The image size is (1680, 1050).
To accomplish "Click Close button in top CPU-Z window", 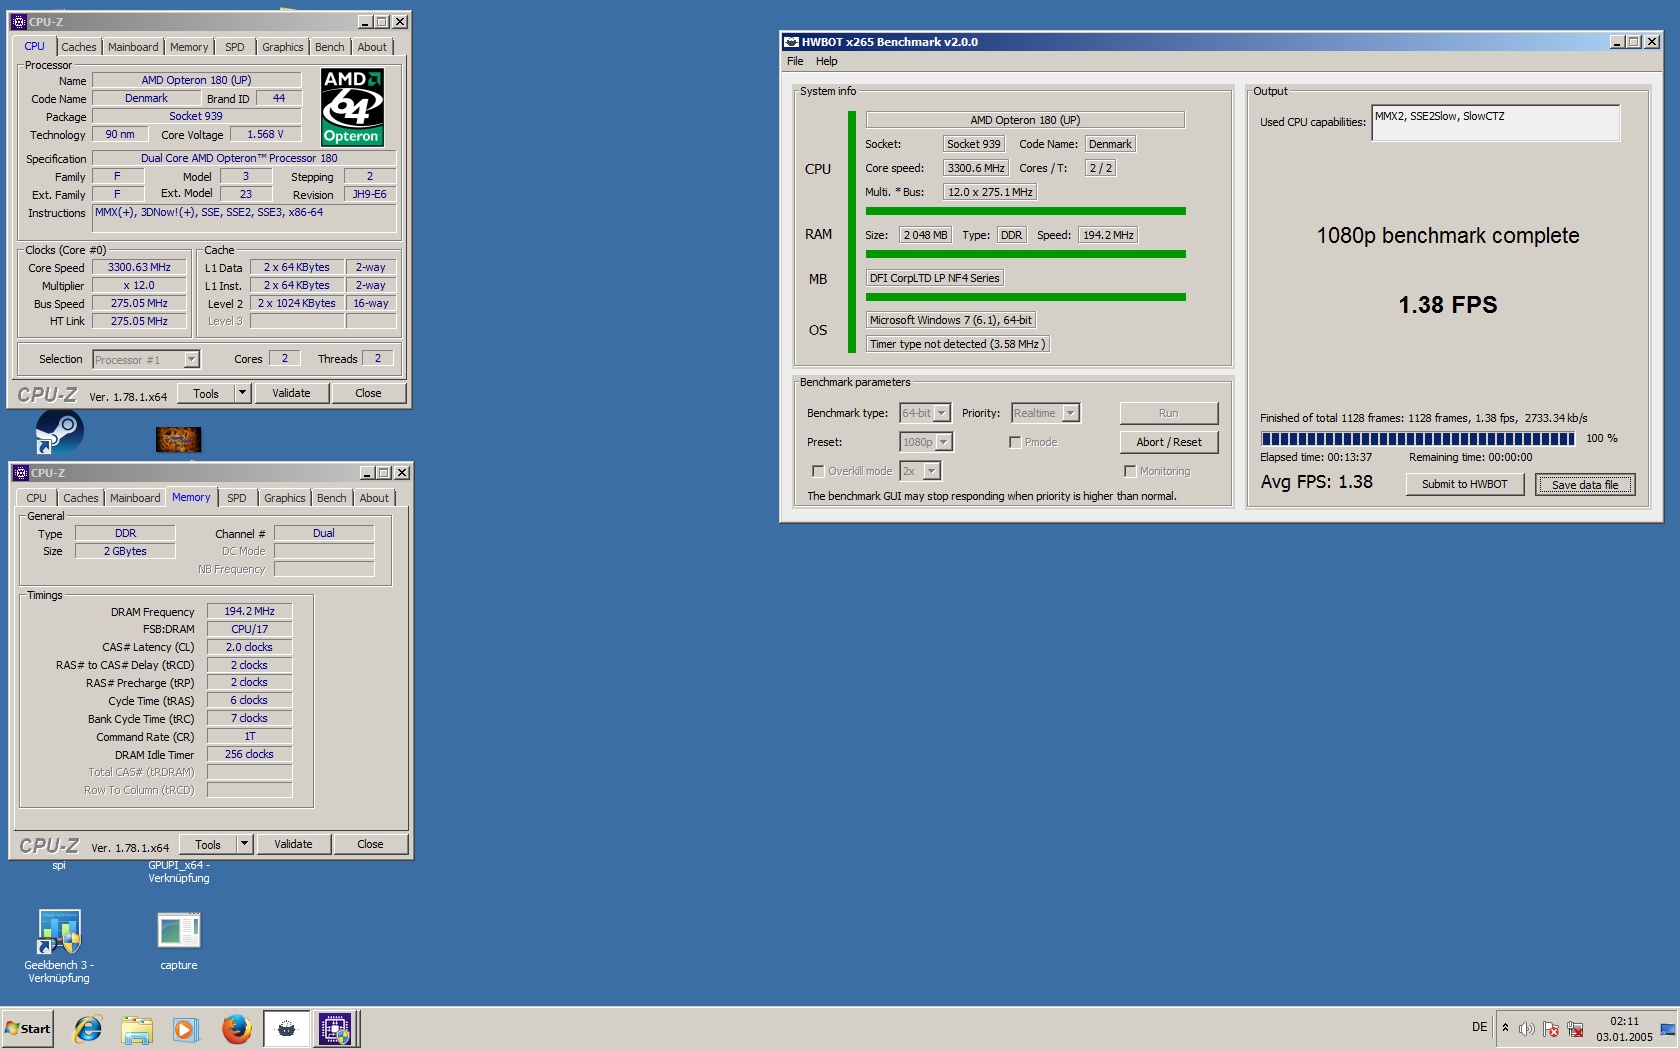I will (368, 393).
